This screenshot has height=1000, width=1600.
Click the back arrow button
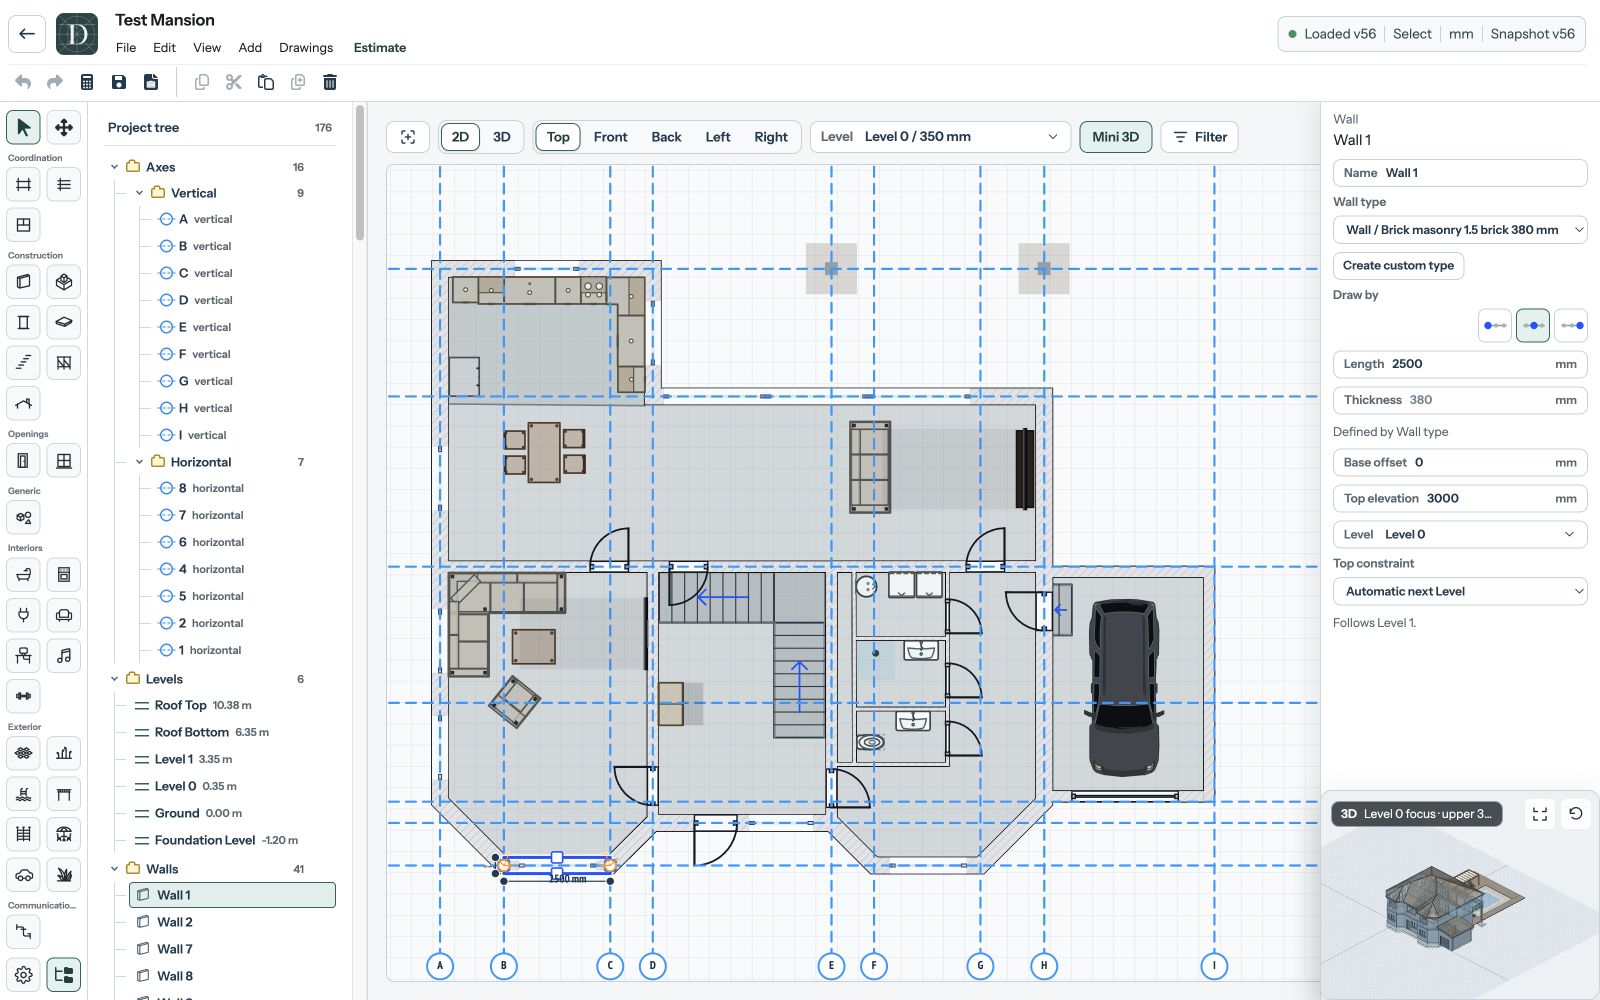click(x=27, y=34)
